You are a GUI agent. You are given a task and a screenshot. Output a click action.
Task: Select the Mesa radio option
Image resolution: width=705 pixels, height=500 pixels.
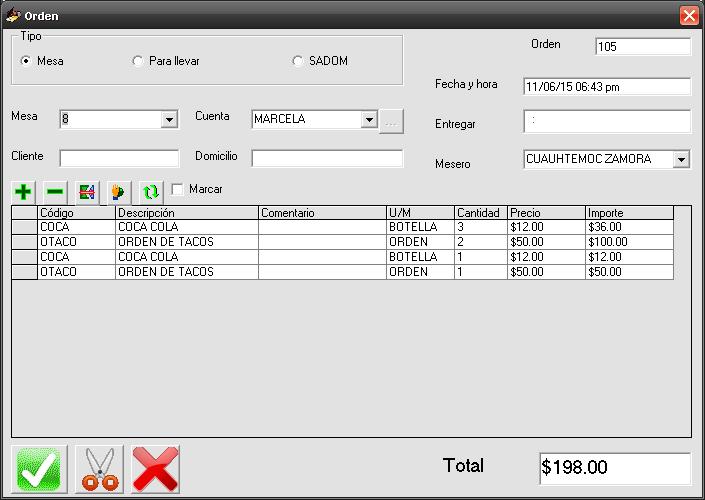(x=27, y=61)
